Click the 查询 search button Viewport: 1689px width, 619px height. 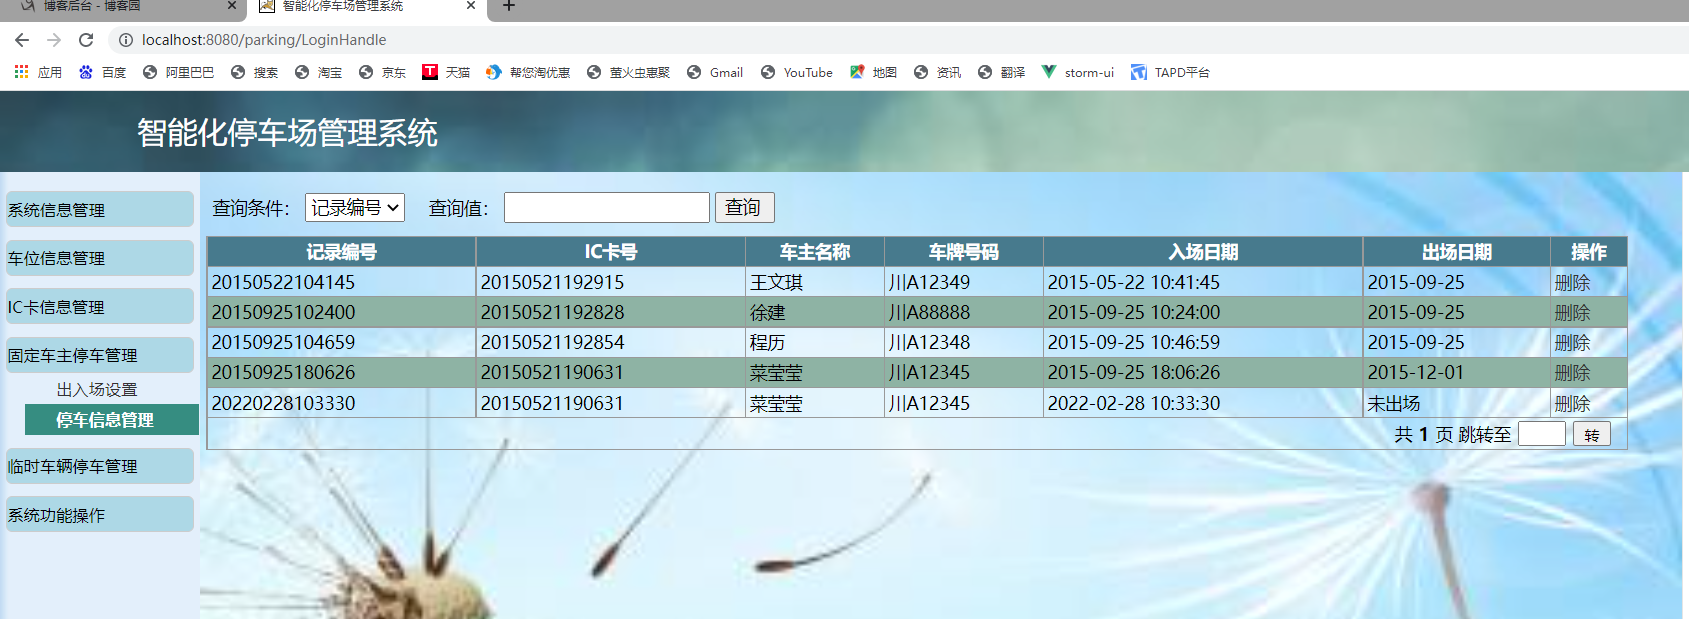tap(744, 208)
